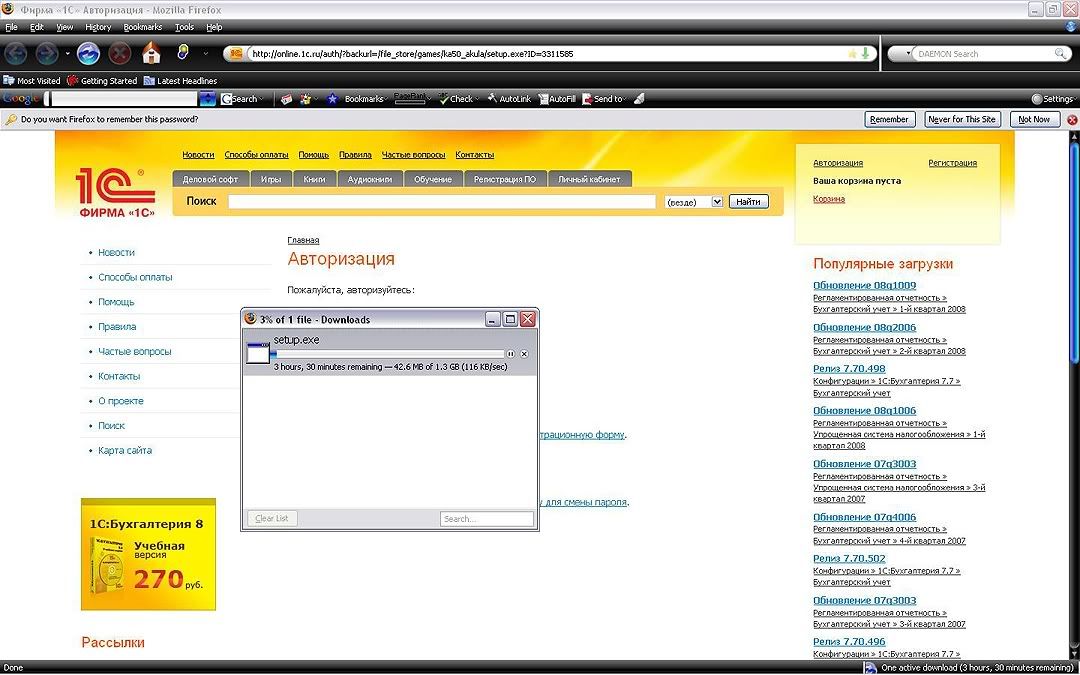
Task: Click the Never for This Site button
Action: 961,119
